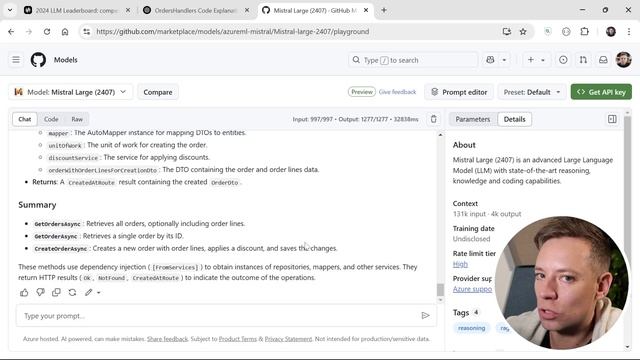Open the Prompt editor
640x360 pixels.
point(459,92)
